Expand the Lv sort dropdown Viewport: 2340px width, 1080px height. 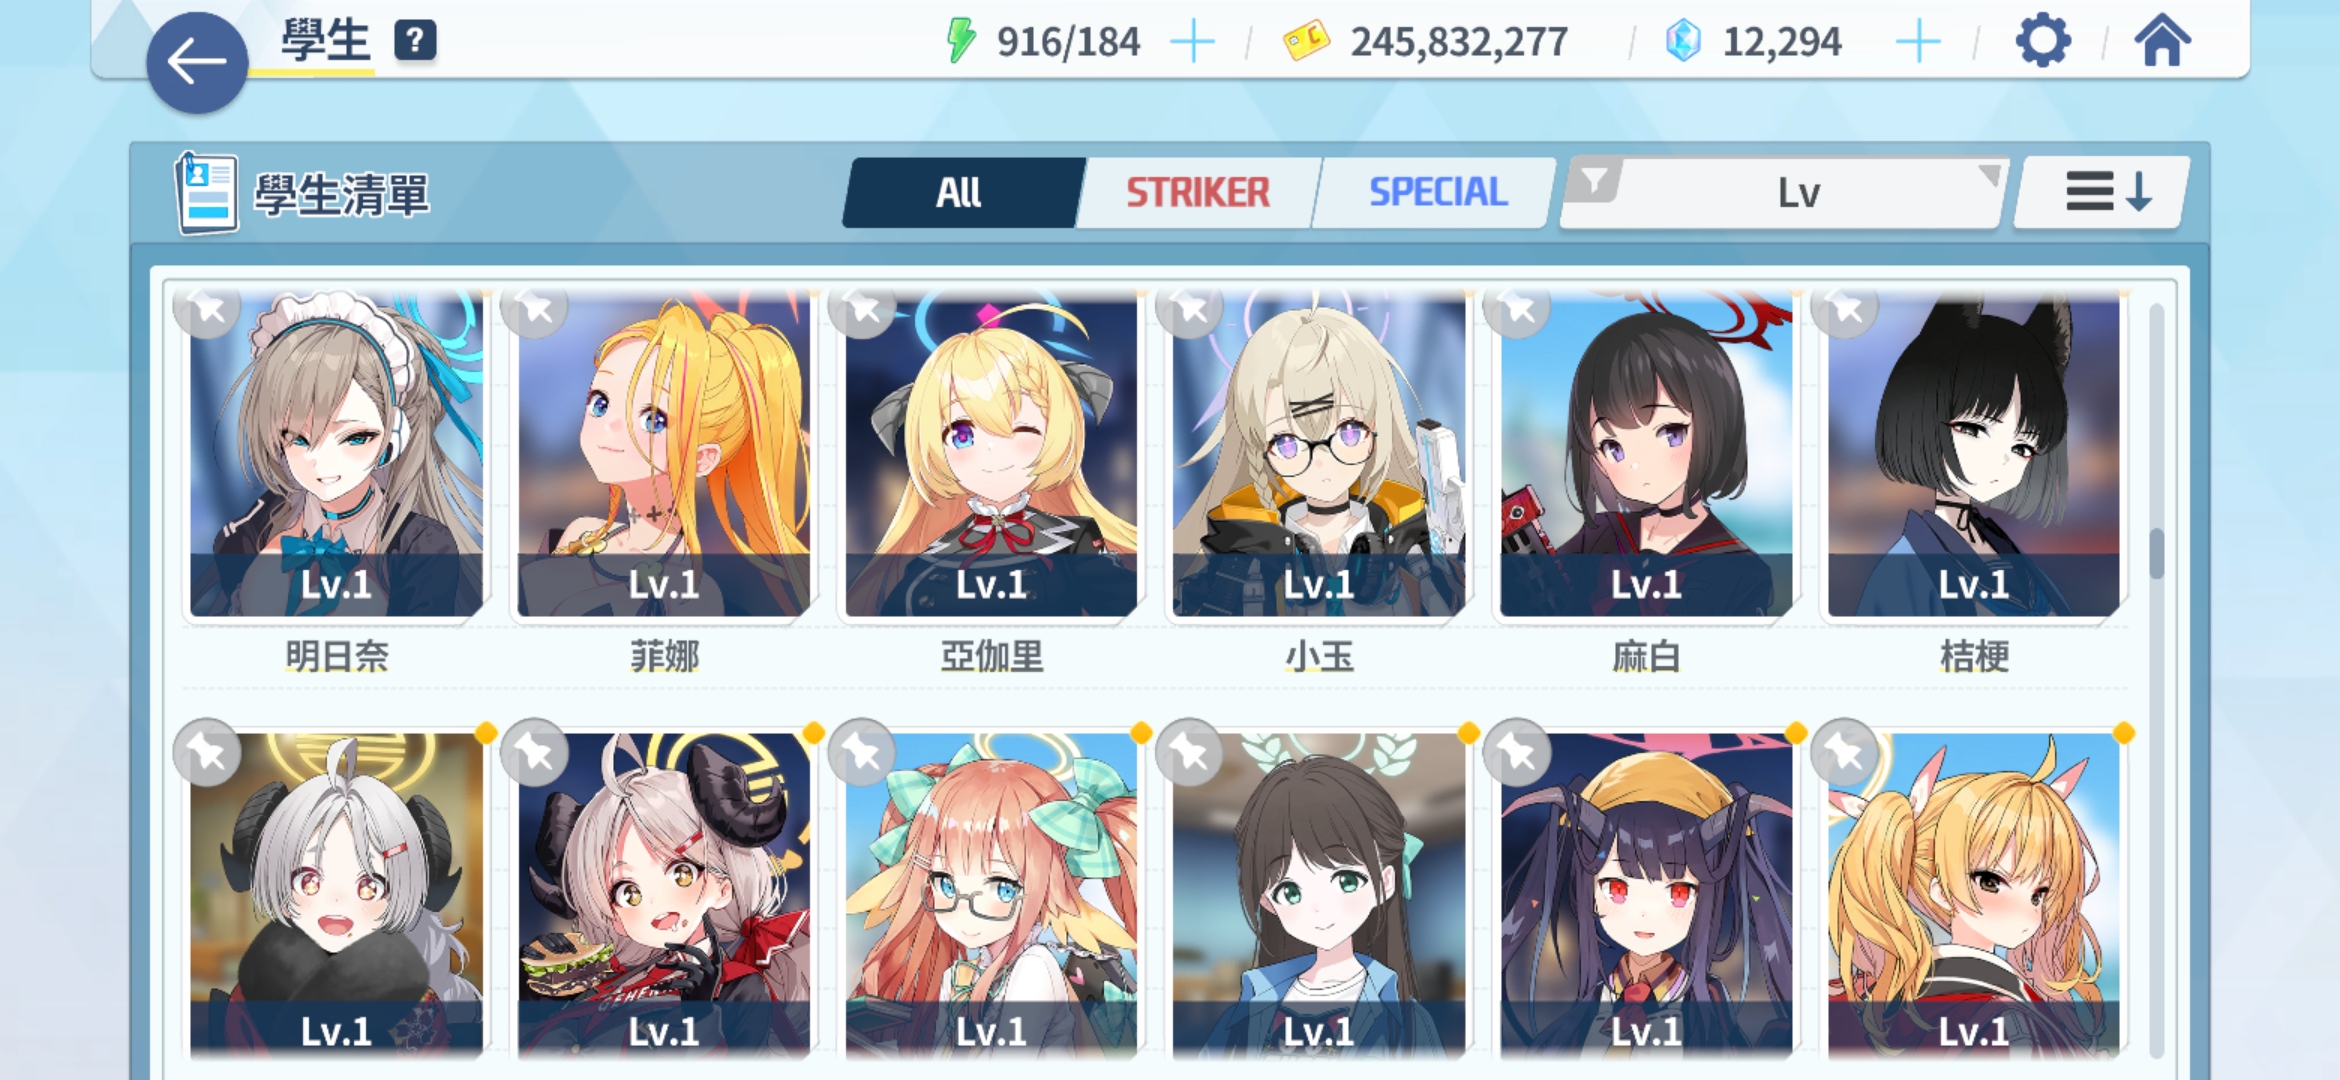(x=1785, y=192)
